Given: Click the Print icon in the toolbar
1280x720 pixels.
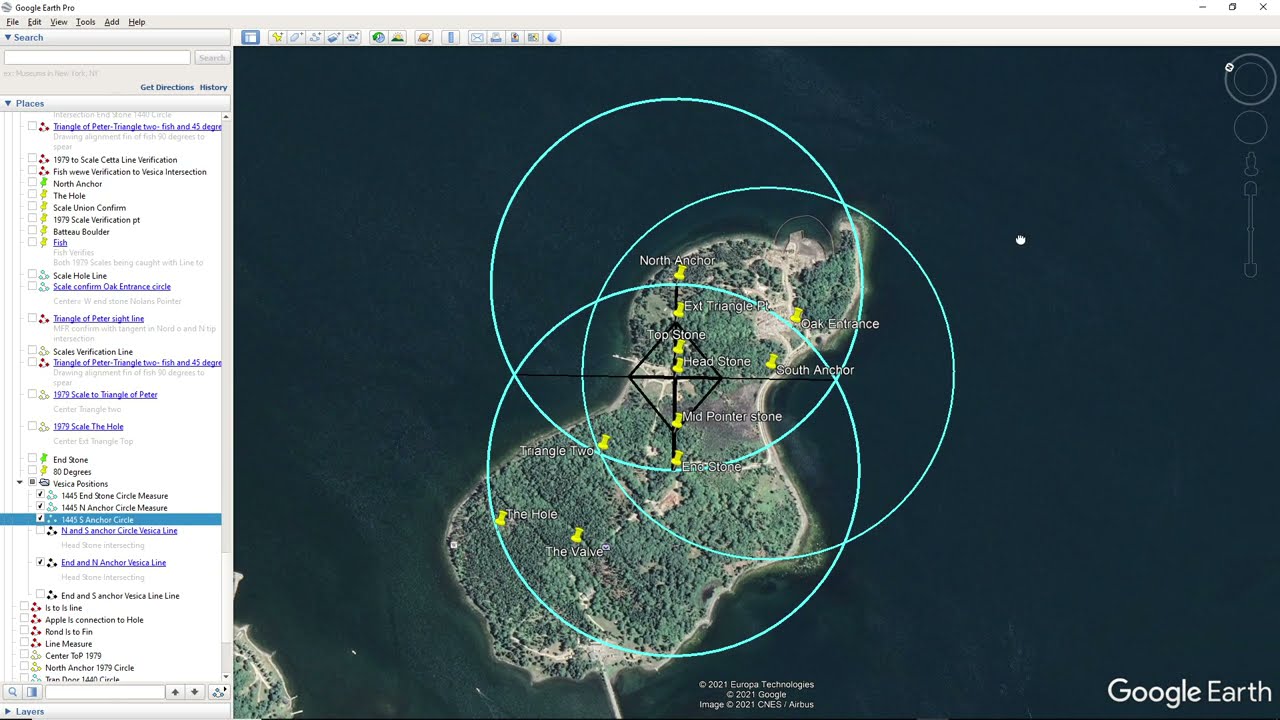Looking at the screenshot, I should [x=496, y=37].
